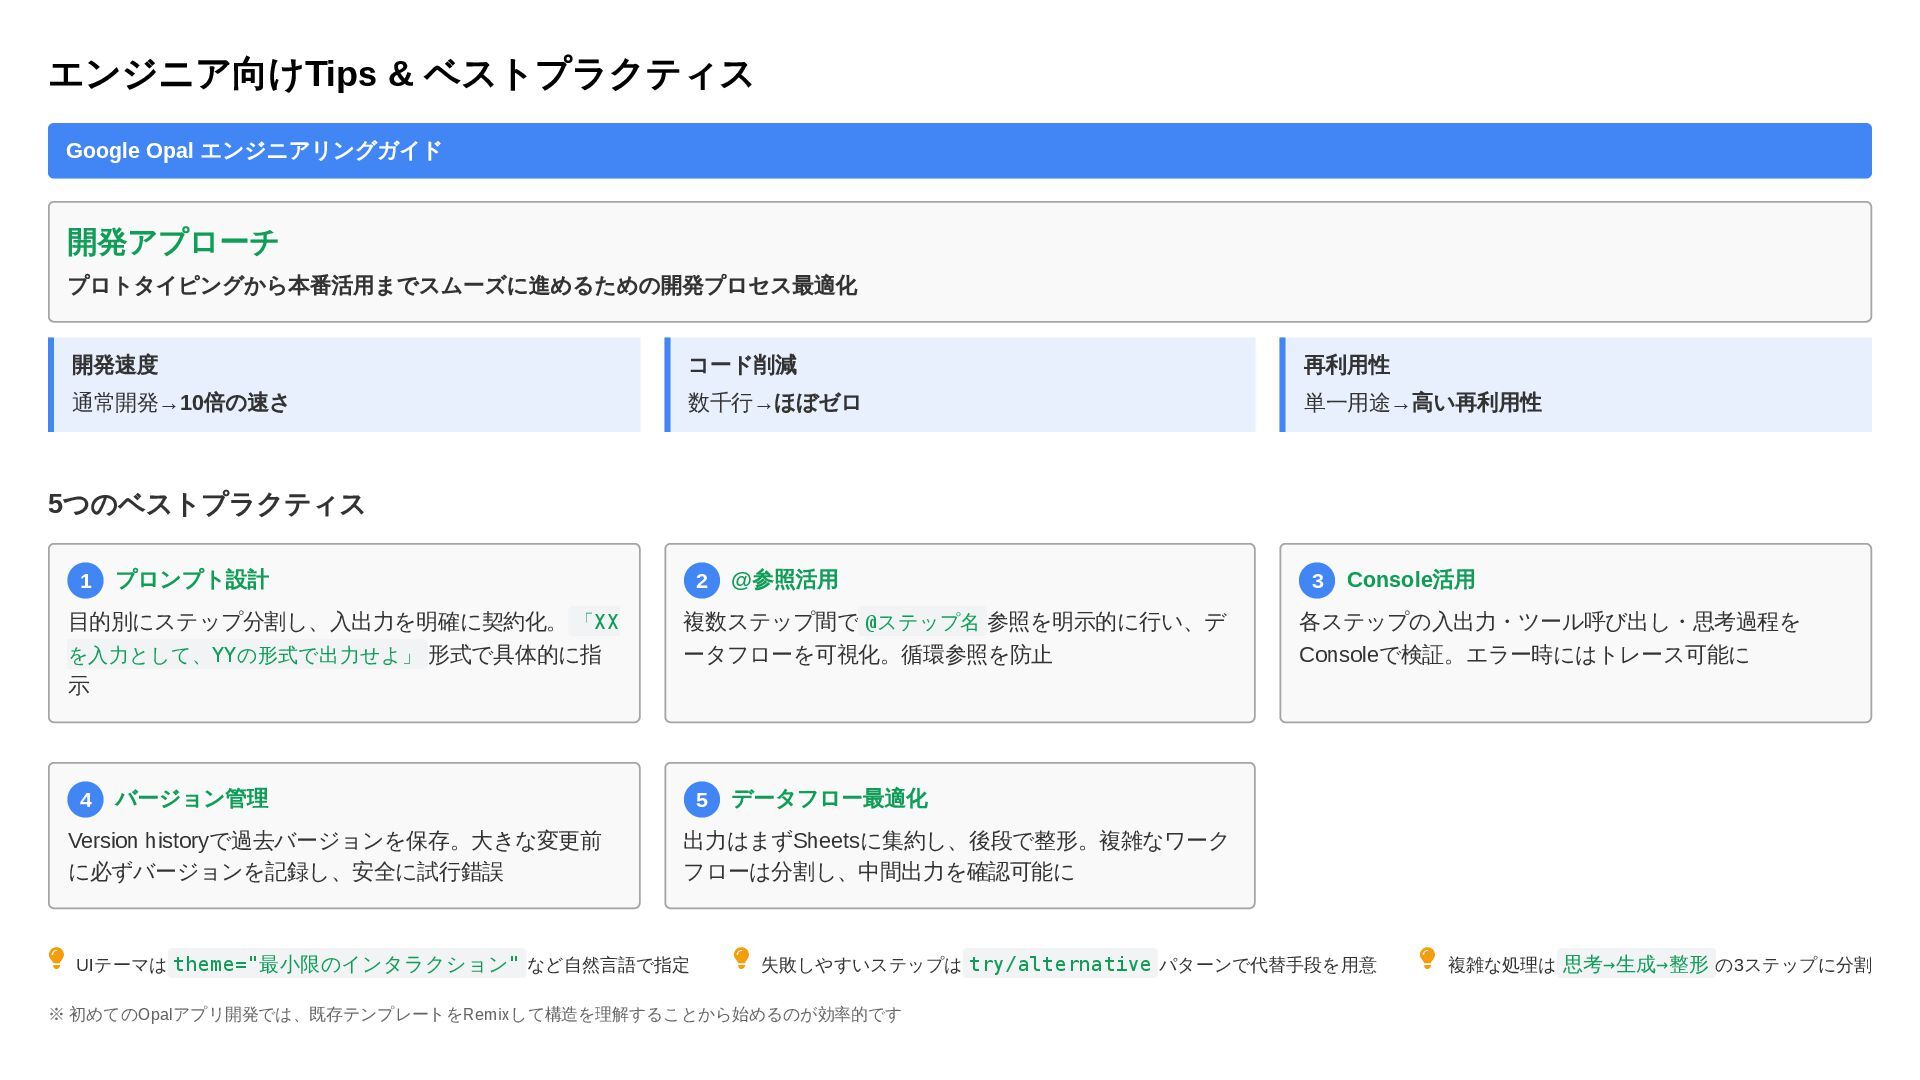Click the try/alternative code snippet
Image resolution: width=1920 pixels, height=1080 pixels.
pos(1059,964)
